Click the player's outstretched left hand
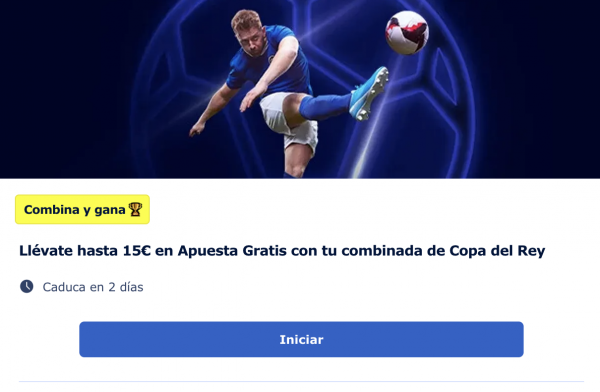Screen dimensions: 600x392 coord(197,129)
